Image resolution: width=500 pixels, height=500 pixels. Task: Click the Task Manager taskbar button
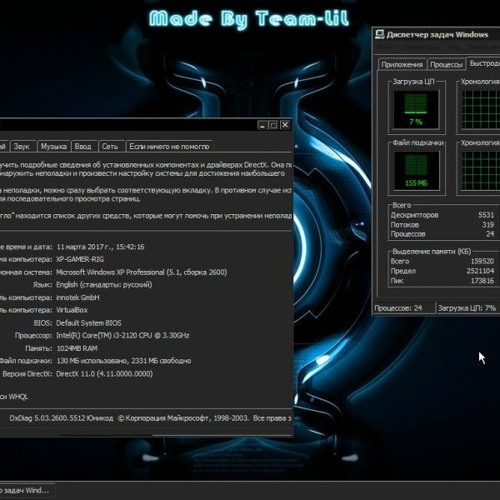27,491
